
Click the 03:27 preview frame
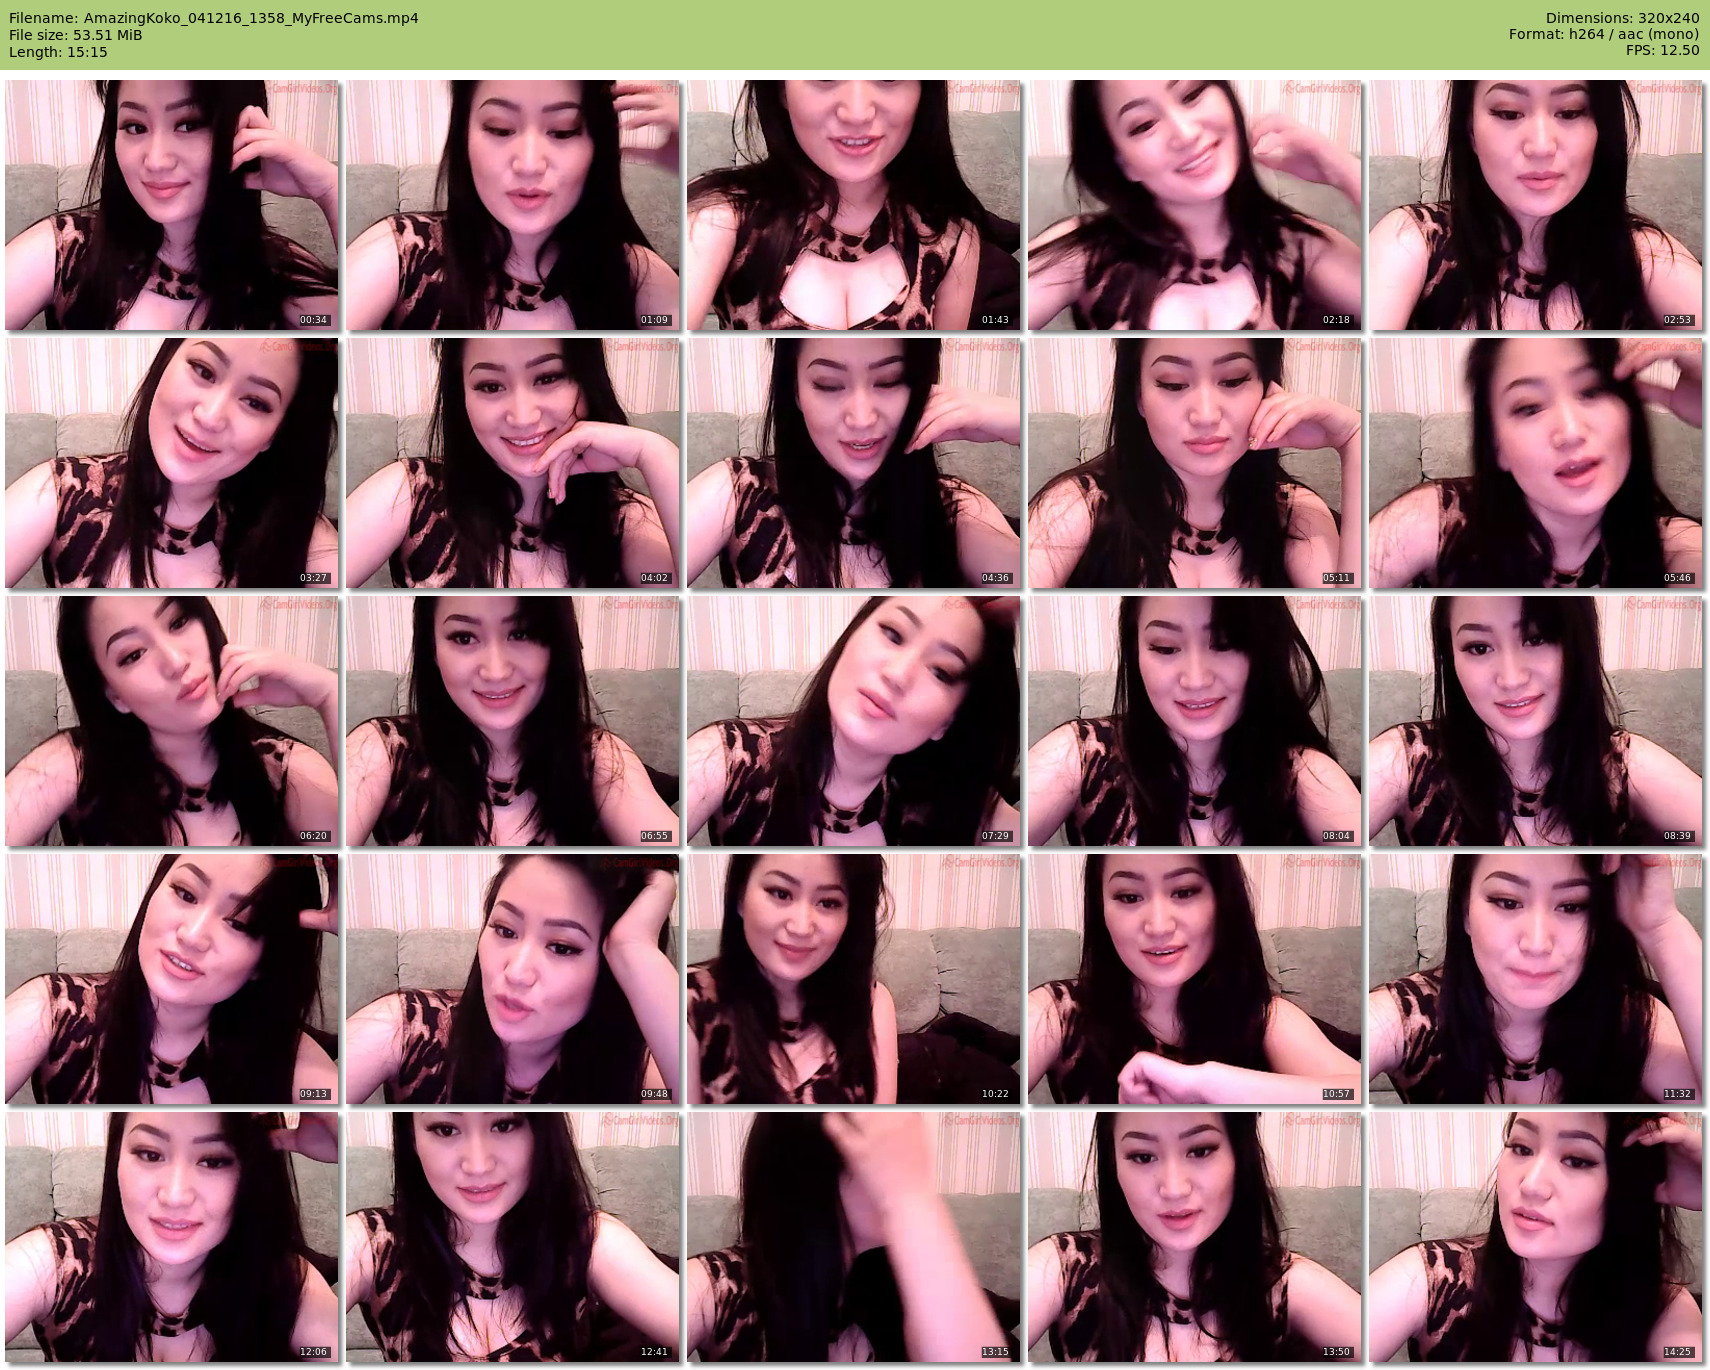(x=172, y=463)
